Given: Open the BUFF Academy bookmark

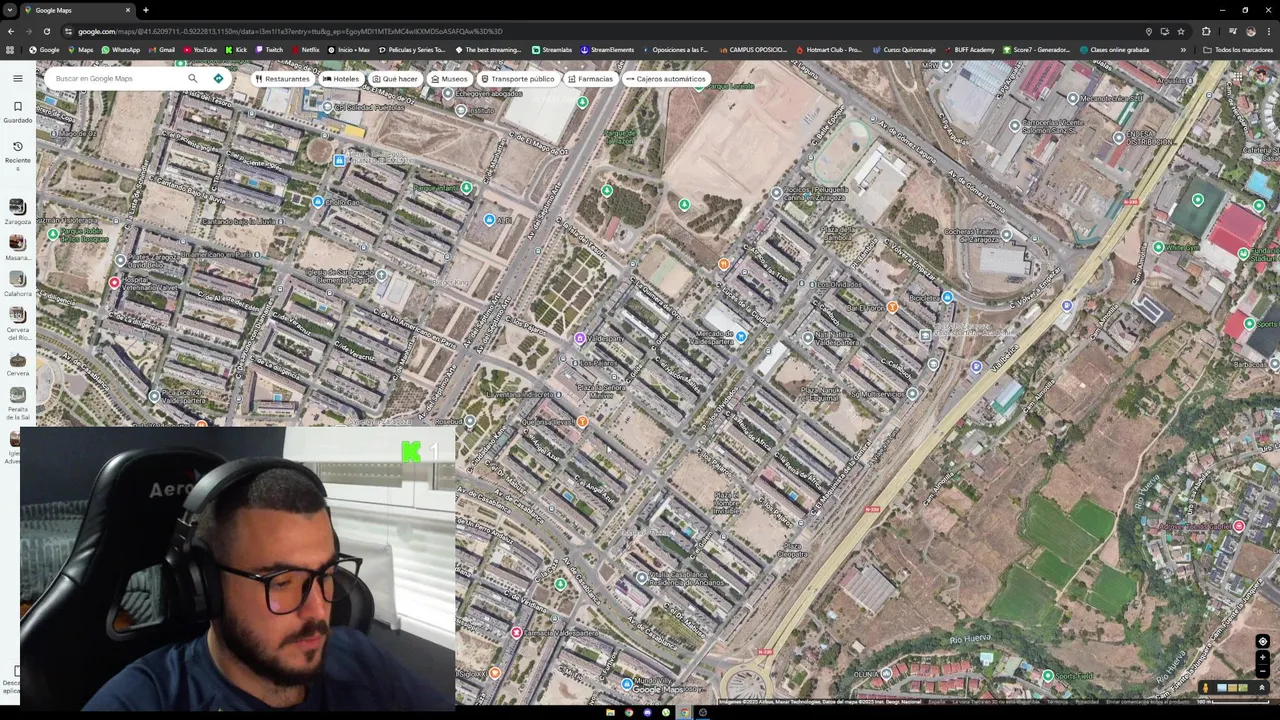Looking at the screenshot, I should tap(969, 50).
